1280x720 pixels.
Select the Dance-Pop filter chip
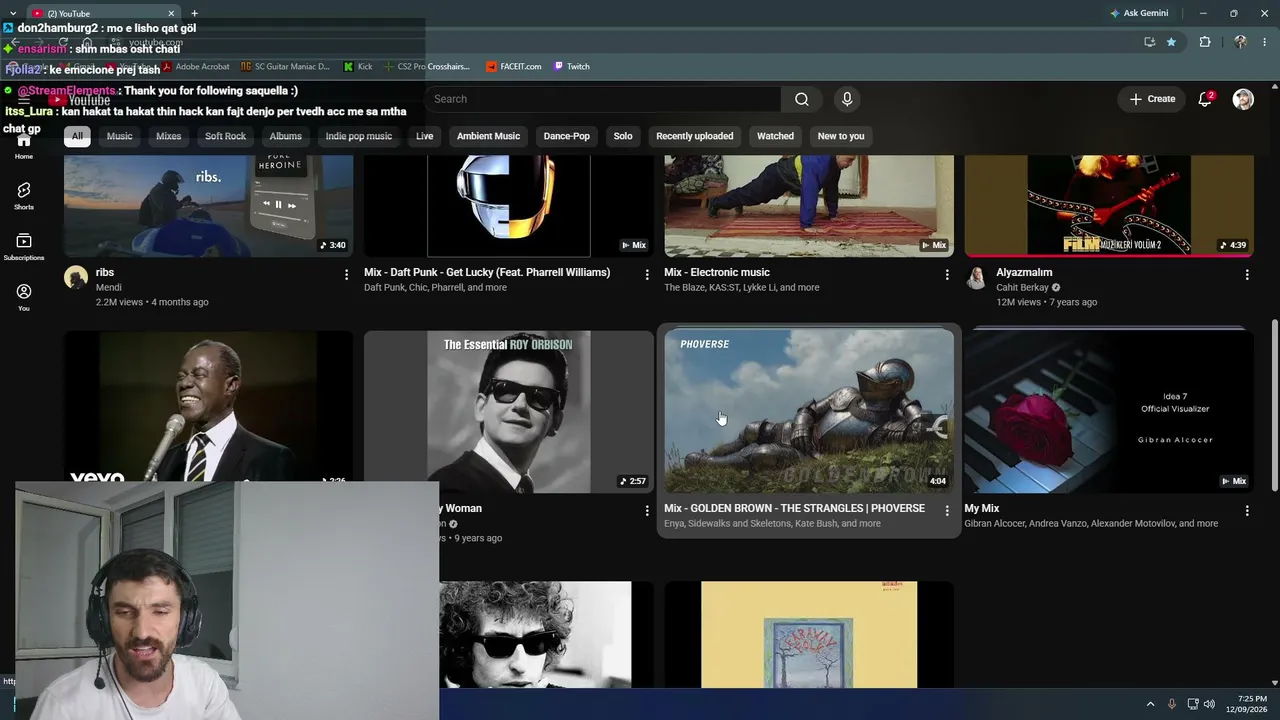click(567, 136)
